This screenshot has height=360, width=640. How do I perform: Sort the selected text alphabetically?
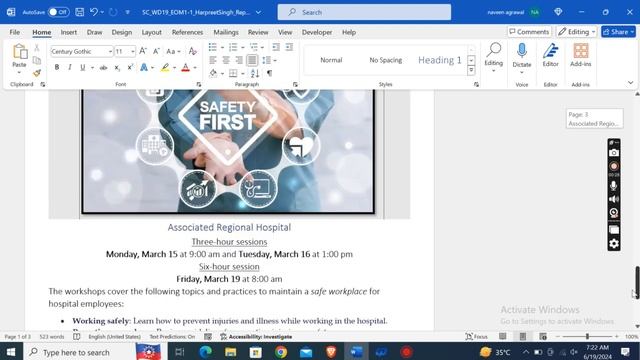point(255,73)
